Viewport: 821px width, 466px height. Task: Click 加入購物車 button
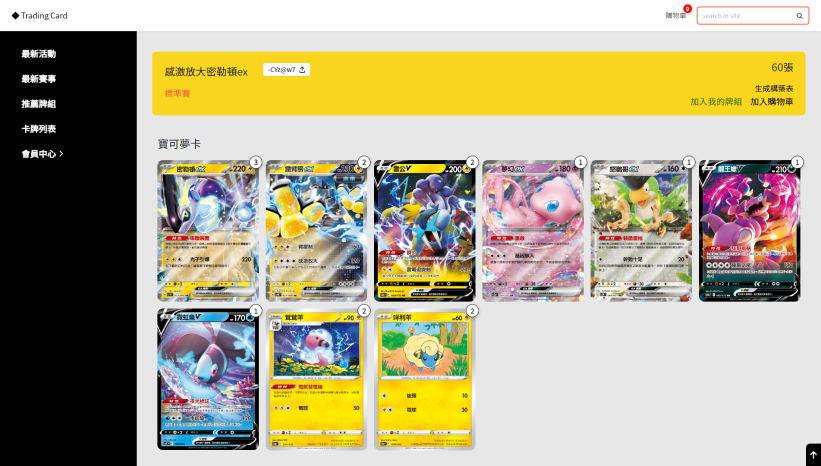(772, 102)
